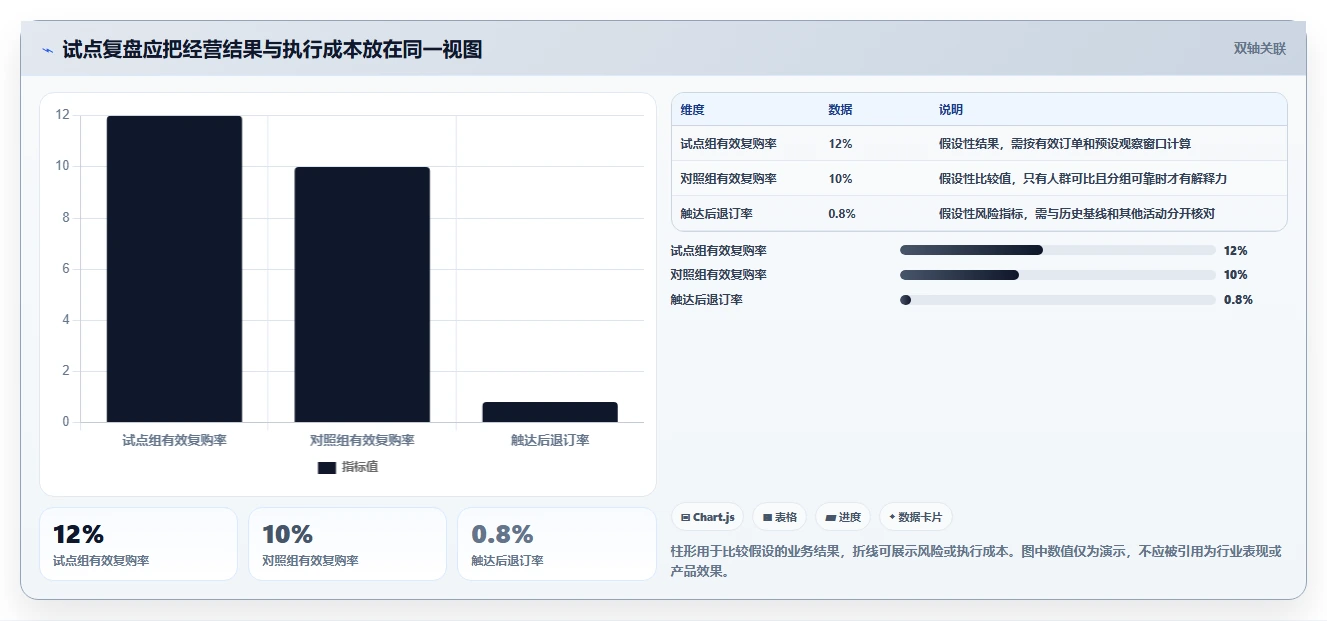This screenshot has height=621, width=1327.
Task: Select the 进度 tag chip
Action: coord(843,517)
